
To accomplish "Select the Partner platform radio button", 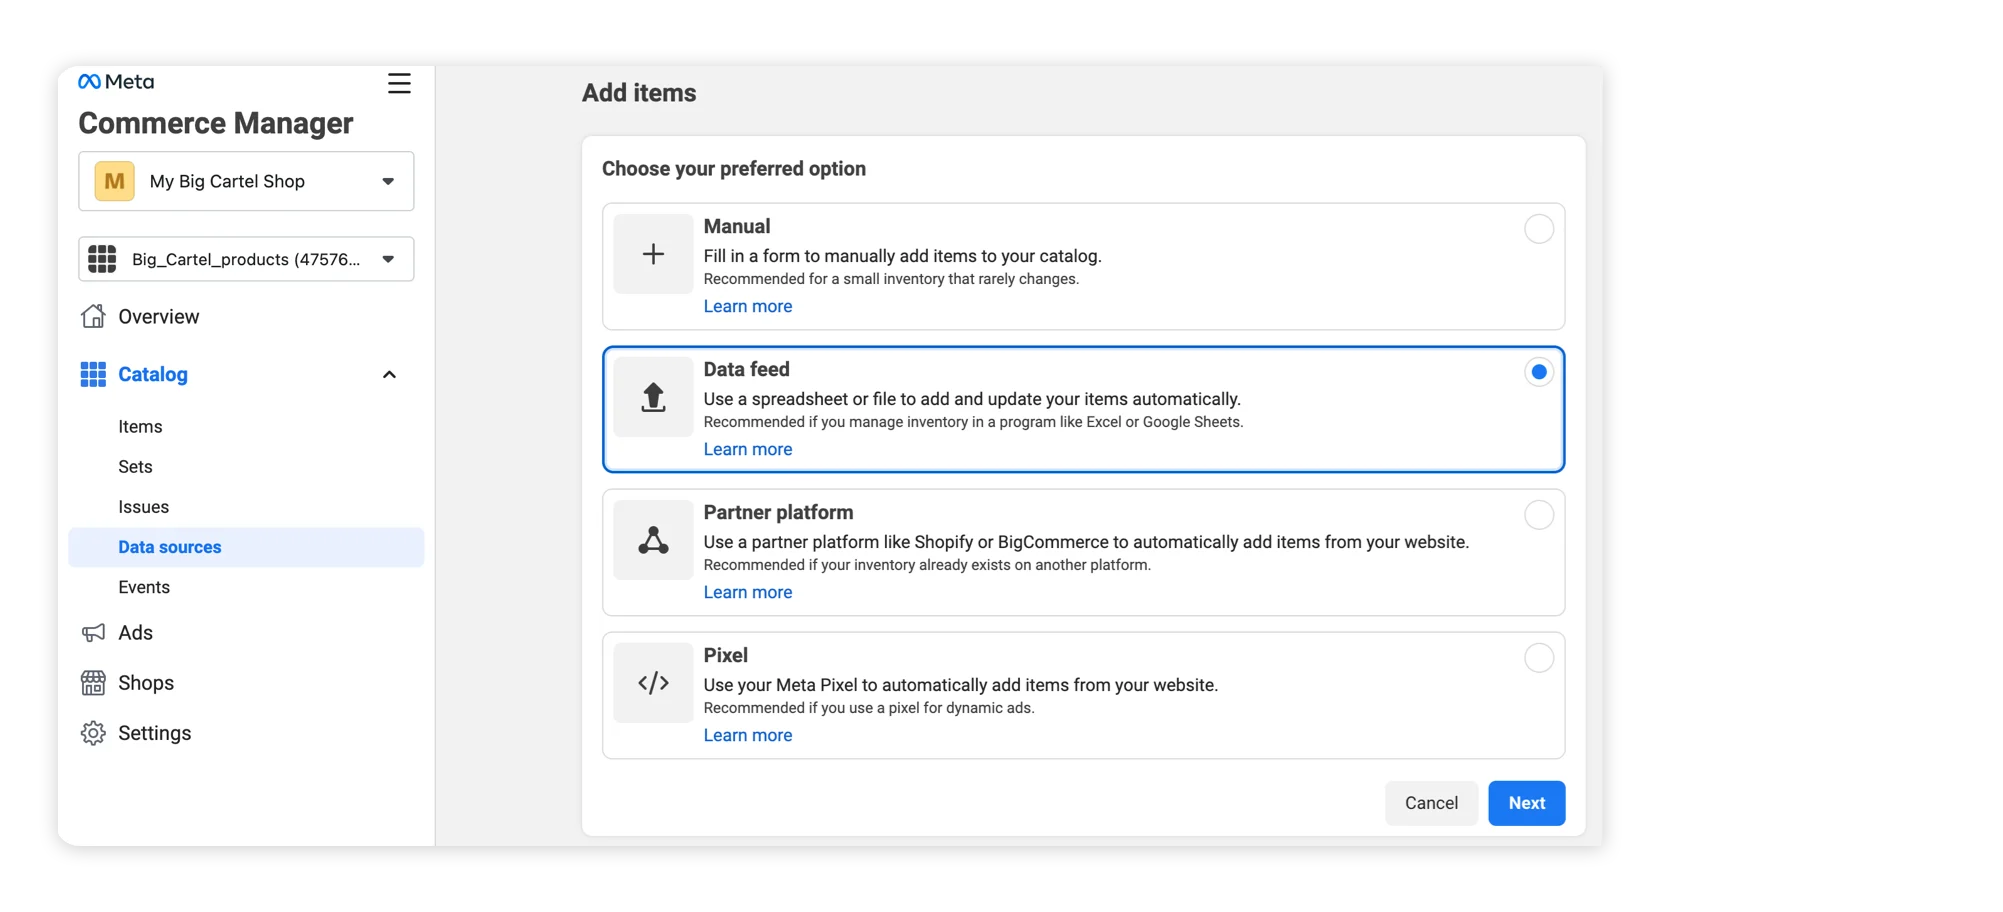I will coord(1539,515).
